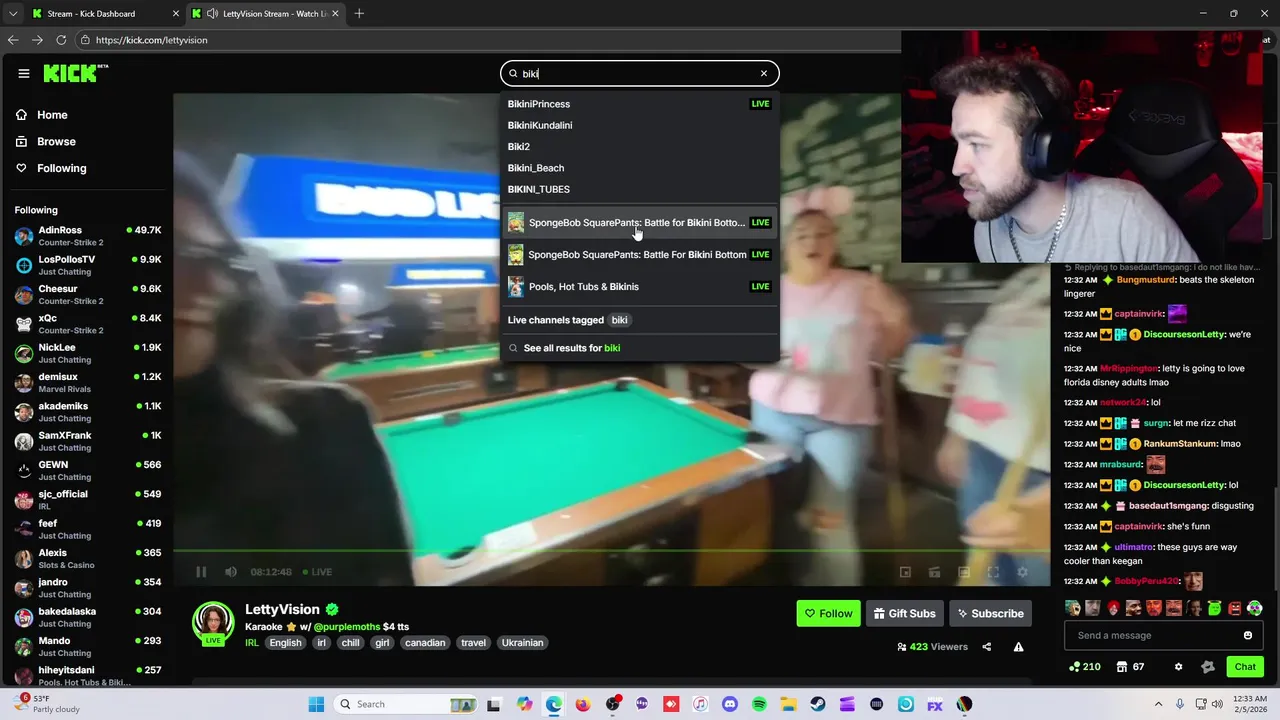Click the channel points icon showing 210
The height and width of the screenshot is (720, 1280).
(x=1085, y=667)
